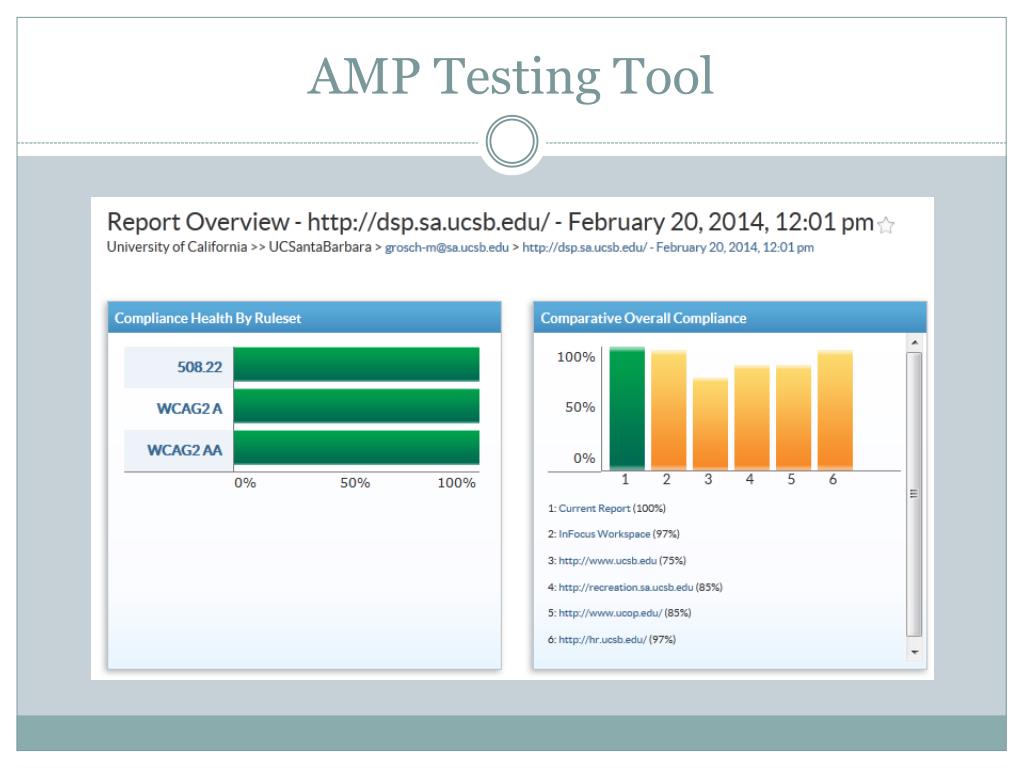
Task: Click the favorite star next to report title
Action: (x=886, y=225)
